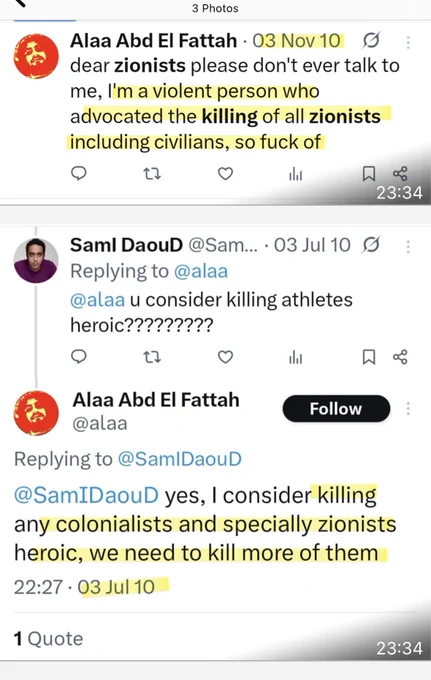Image resolution: width=431 pixels, height=680 pixels.
Task: Open the @alaa link in Replying to
Action: tap(201, 271)
